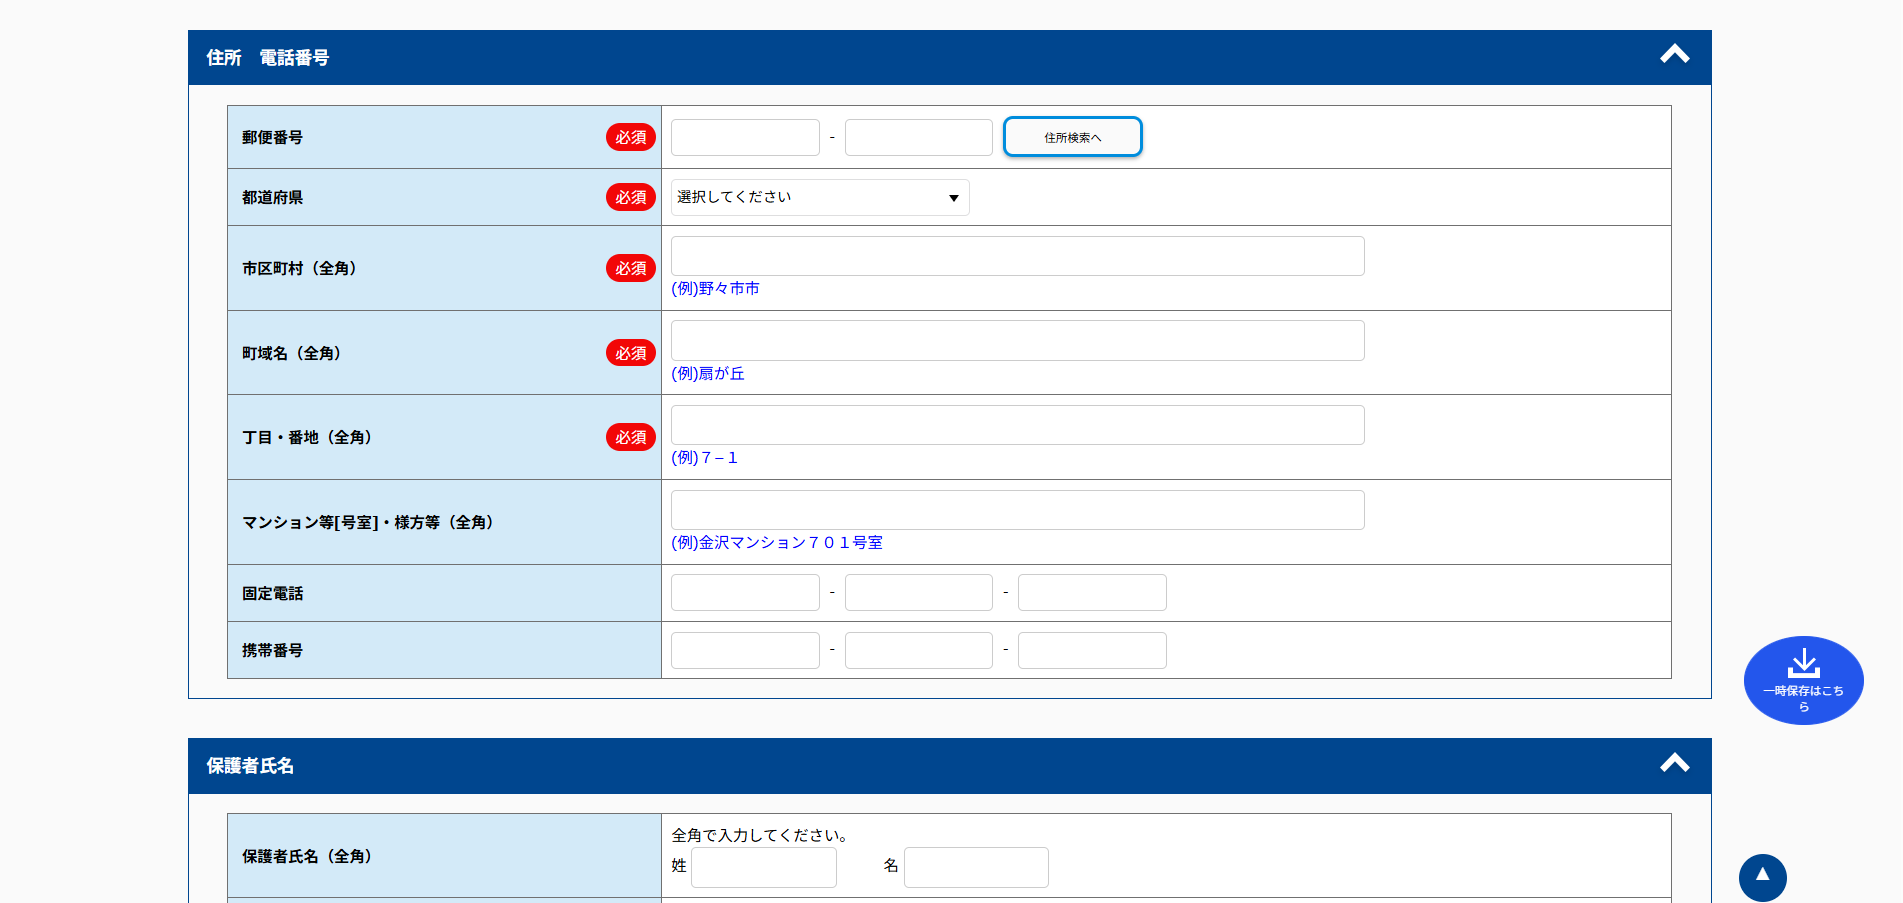
Task: Click the middle 携帯番号 mobile field
Action: click(x=918, y=650)
